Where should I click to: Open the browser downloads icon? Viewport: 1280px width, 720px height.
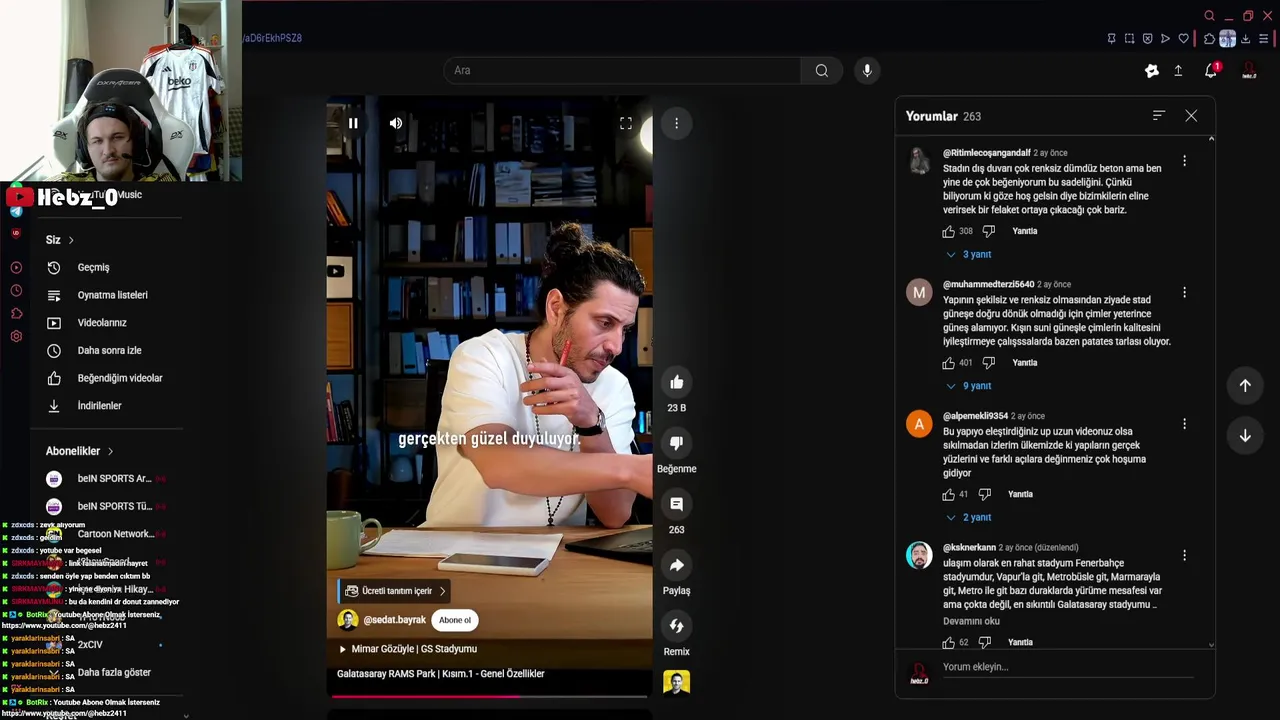1245,39
